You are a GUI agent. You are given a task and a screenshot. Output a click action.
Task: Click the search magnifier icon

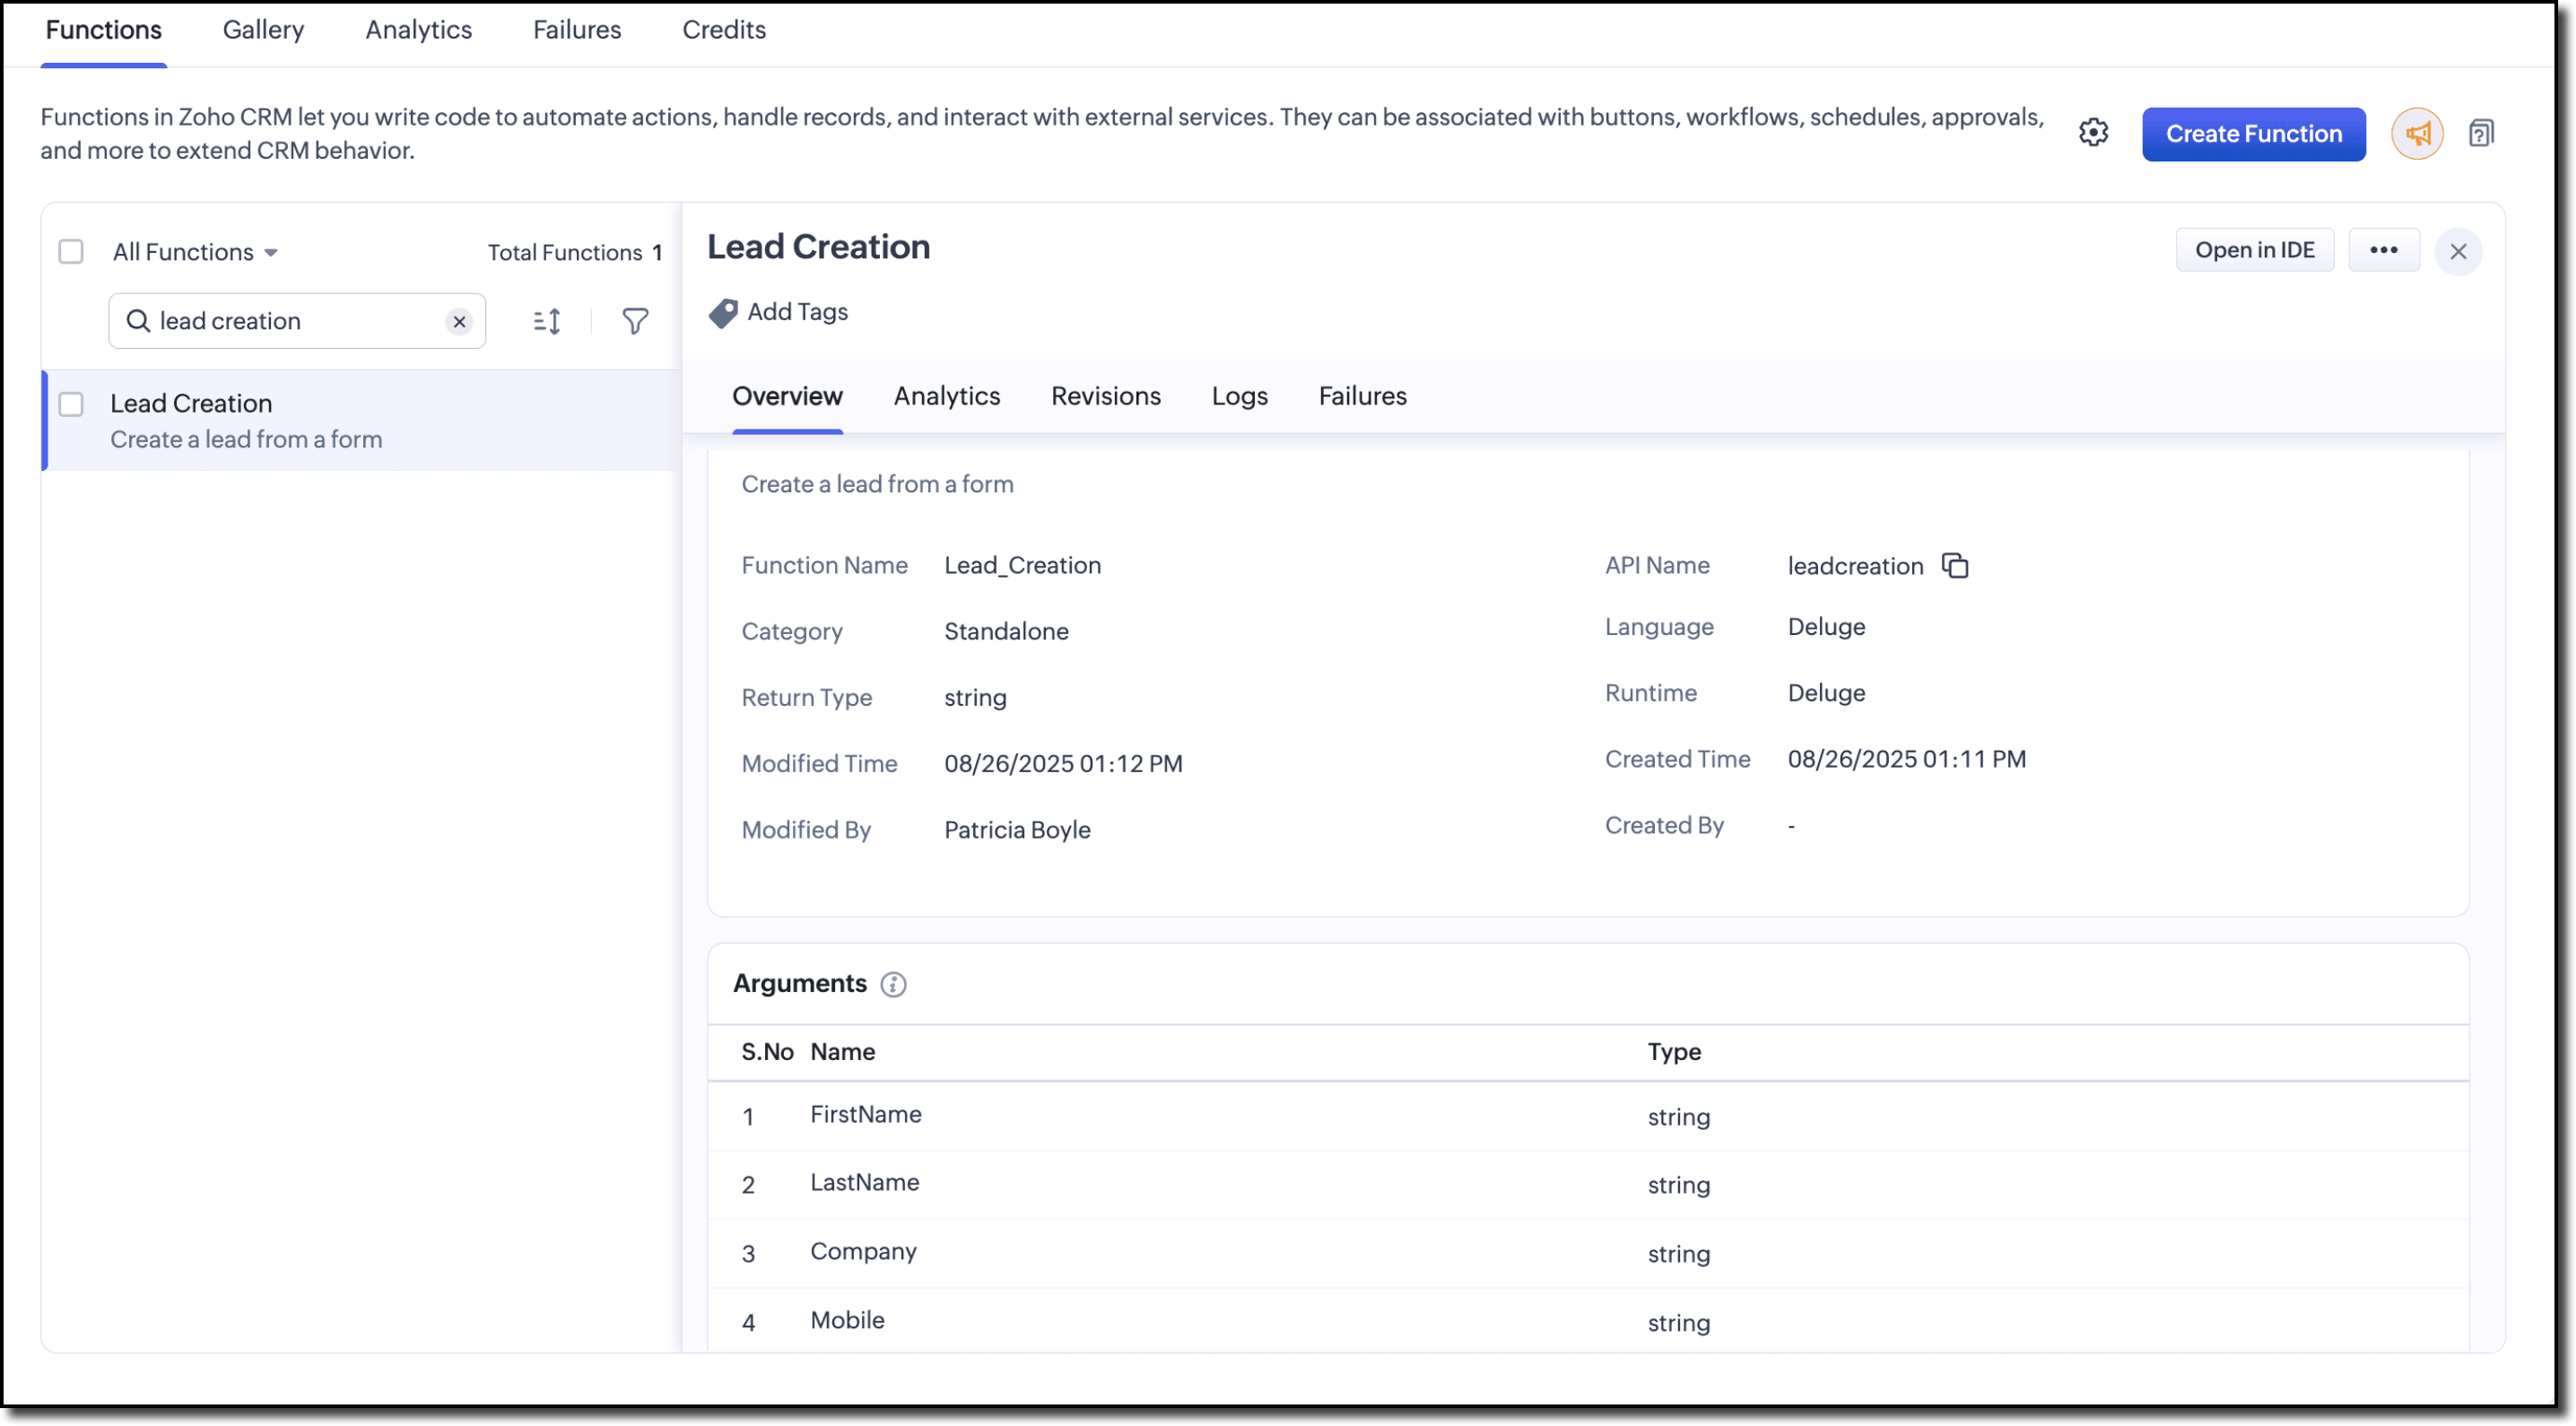(138, 321)
